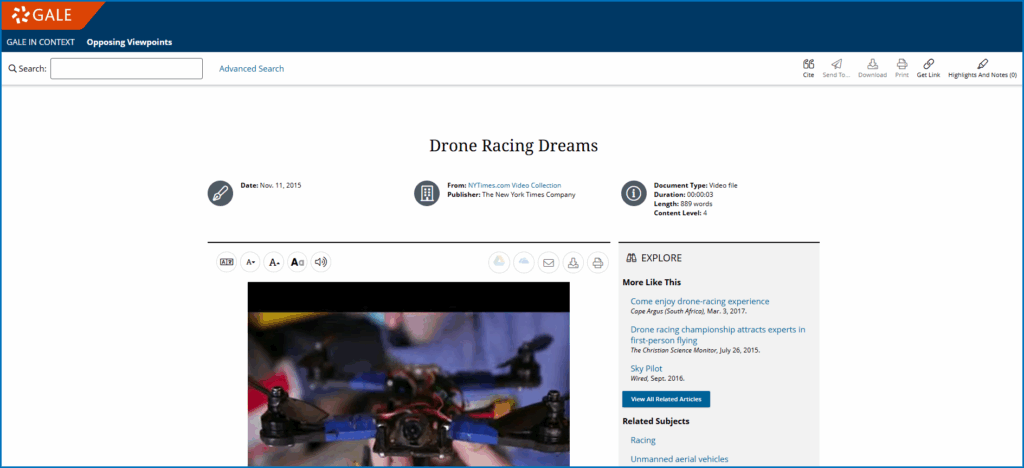Screen dimensions: 1024x468
Task: Click inside the Search text box
Action: pos(126,69)
